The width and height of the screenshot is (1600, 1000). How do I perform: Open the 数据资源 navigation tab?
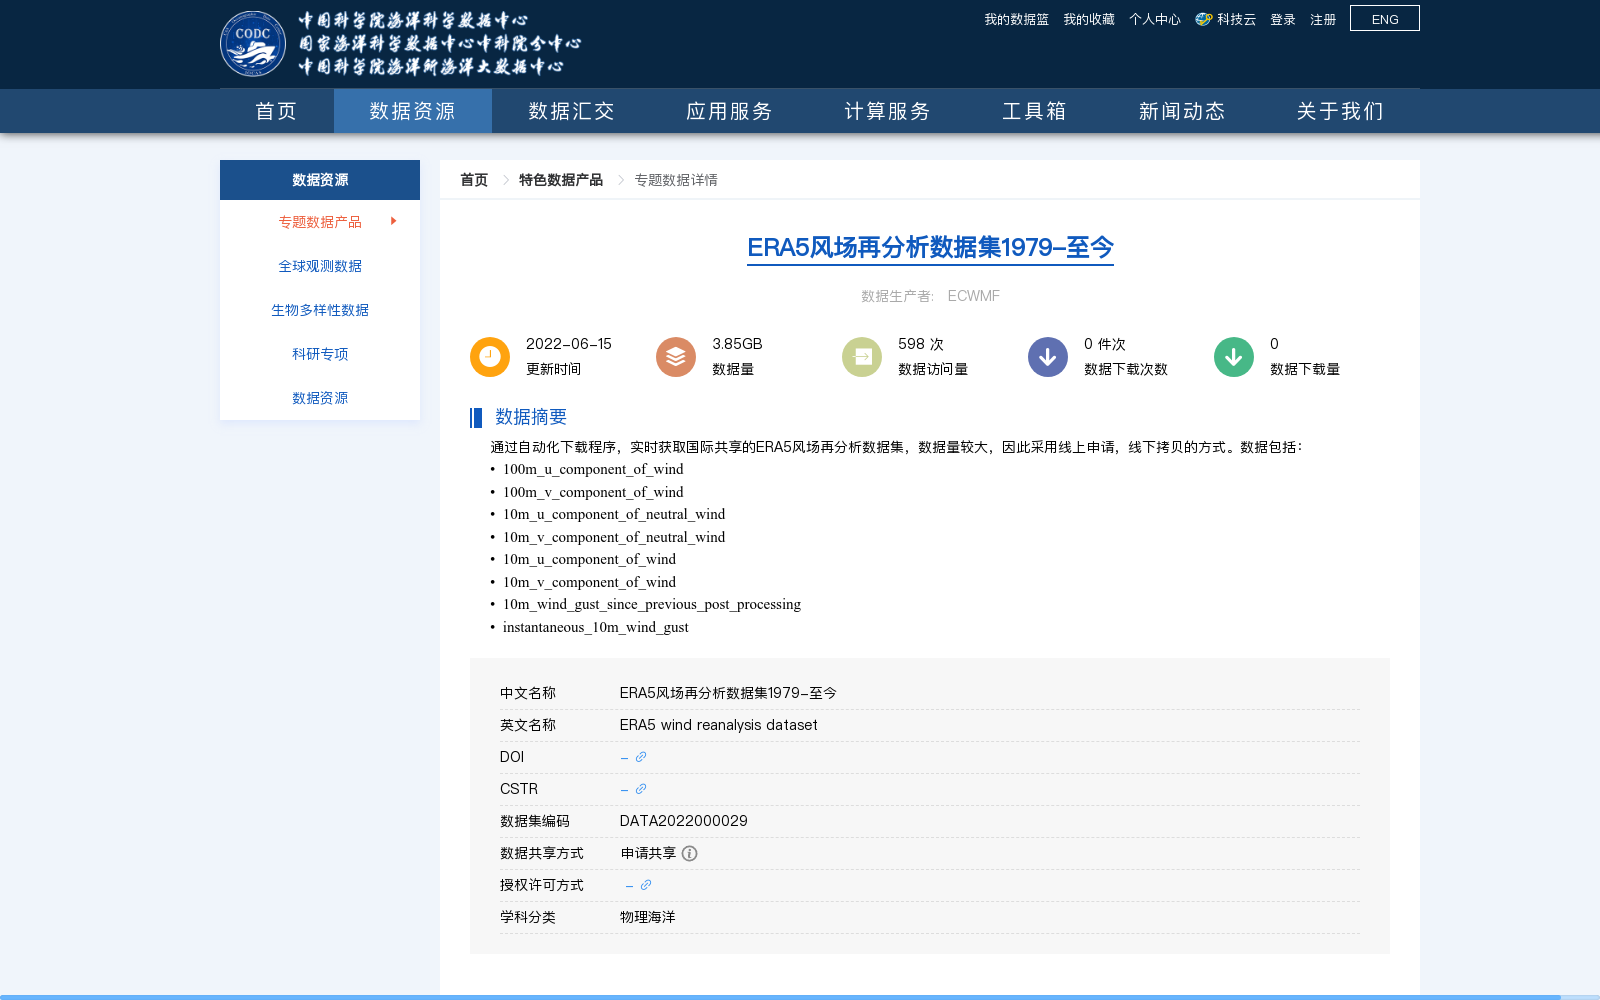pyautogui.click(x=413, y=111)
